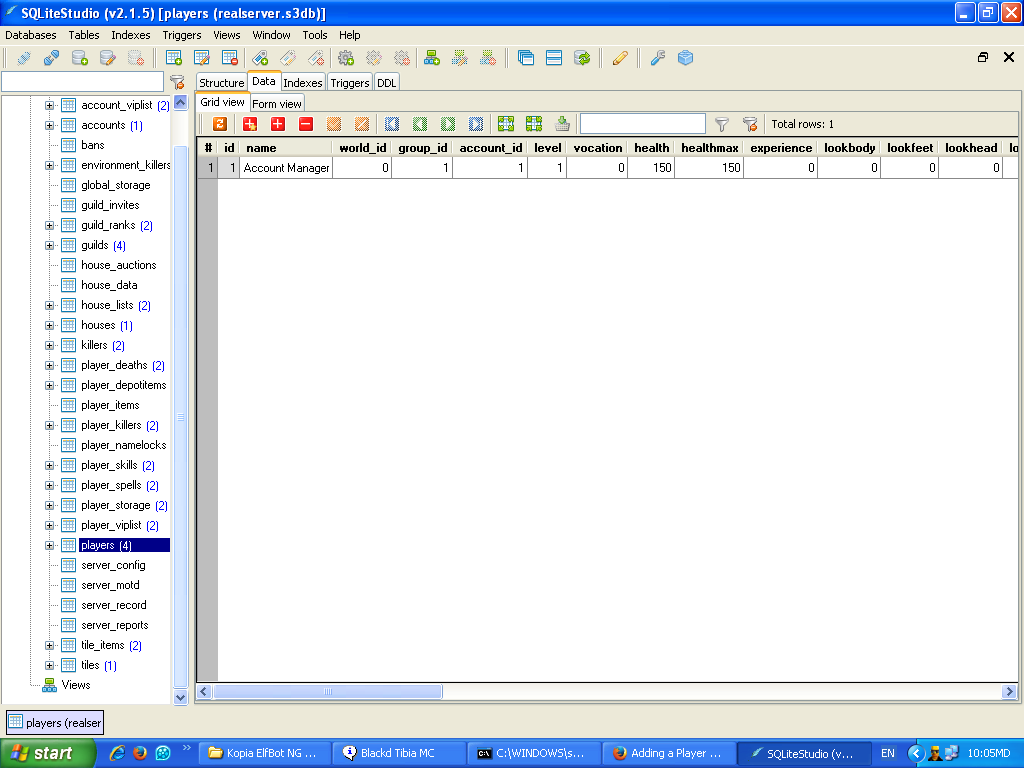Image resolution: width=1024 pixels, height=768 pixels.
Task: Select the server_config table
Action: point(113,566)
